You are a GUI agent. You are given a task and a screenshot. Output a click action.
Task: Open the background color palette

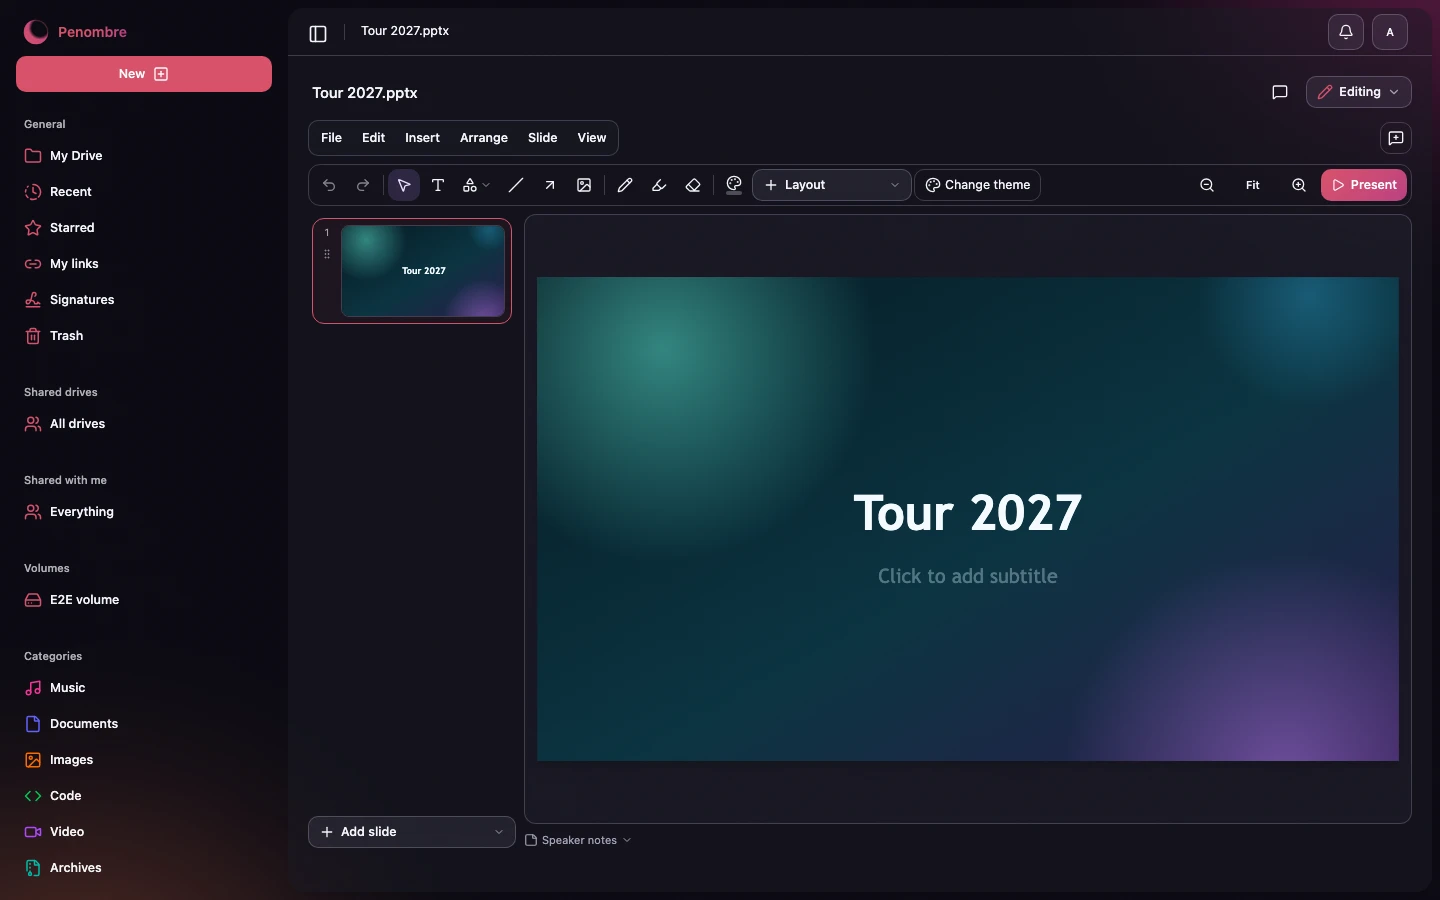click(734, 185)
